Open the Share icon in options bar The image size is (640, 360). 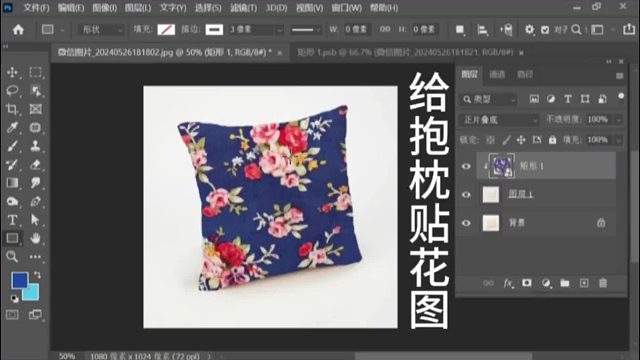629,29
